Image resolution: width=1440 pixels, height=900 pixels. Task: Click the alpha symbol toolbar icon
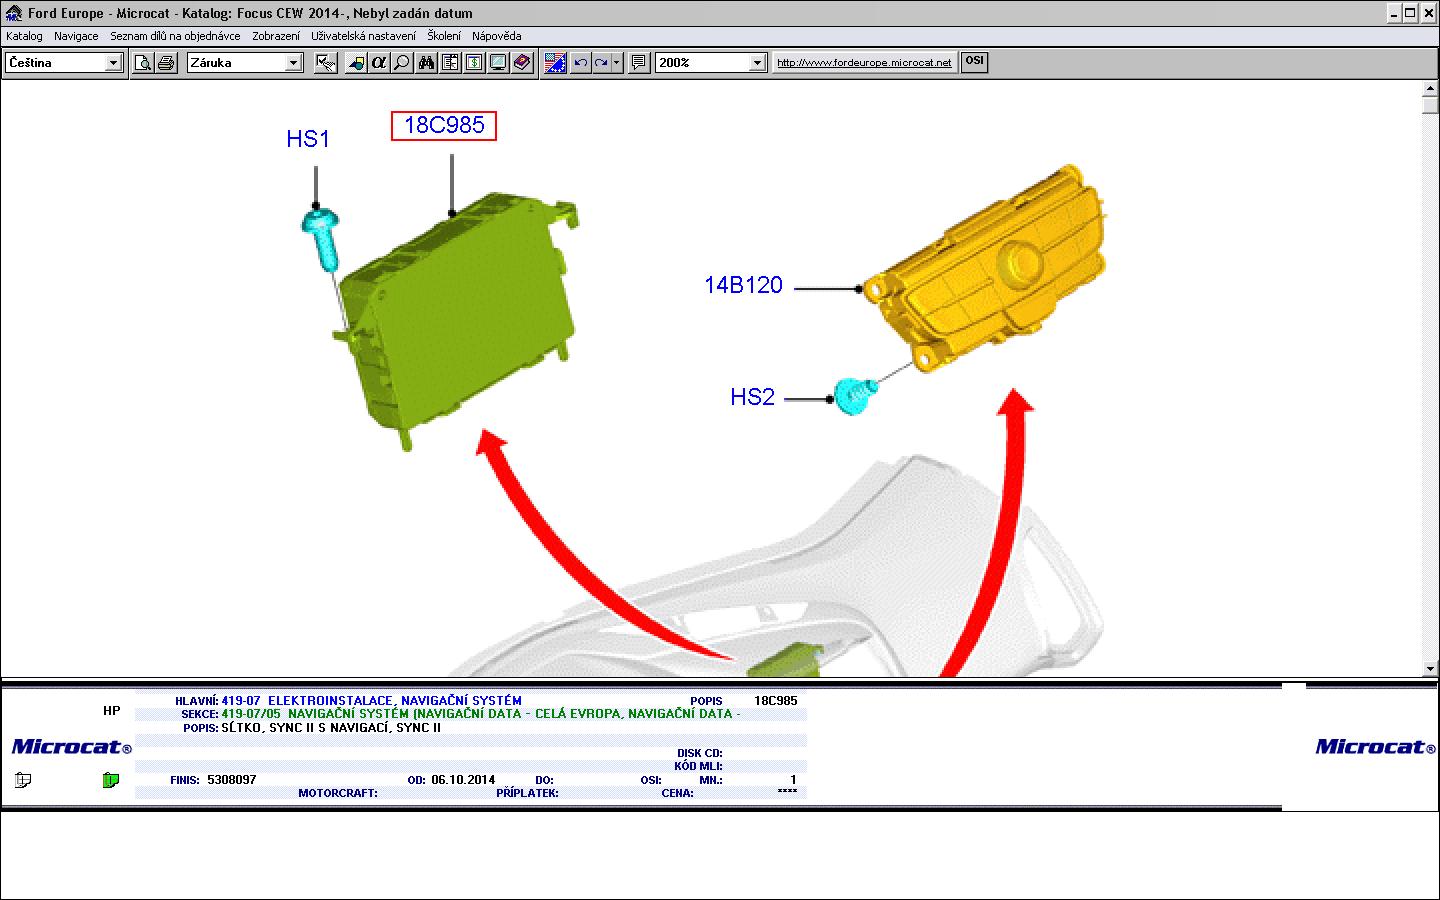pos(379,63)
